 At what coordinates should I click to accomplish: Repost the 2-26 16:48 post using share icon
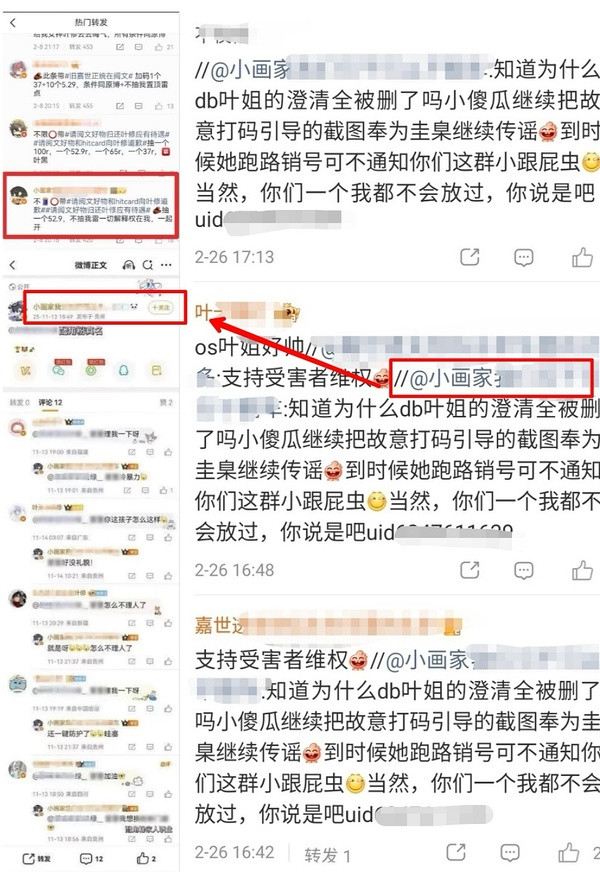(x=470, y=571)
